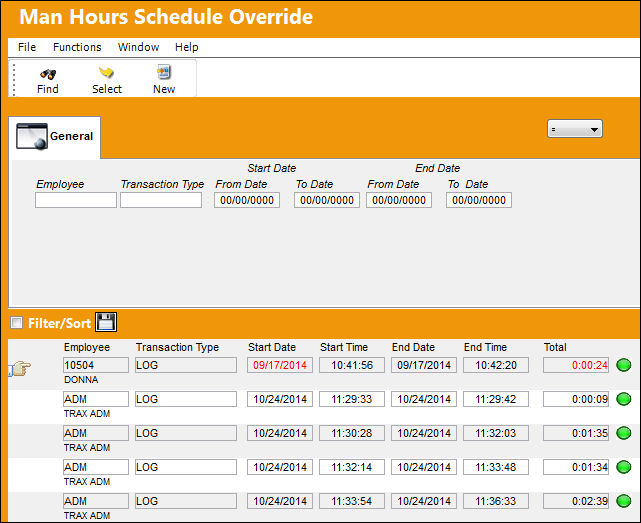The width and height of the screenshot is (641, 523).
Task: Click the red start date 09/17/2014
Action: [280, 365]
